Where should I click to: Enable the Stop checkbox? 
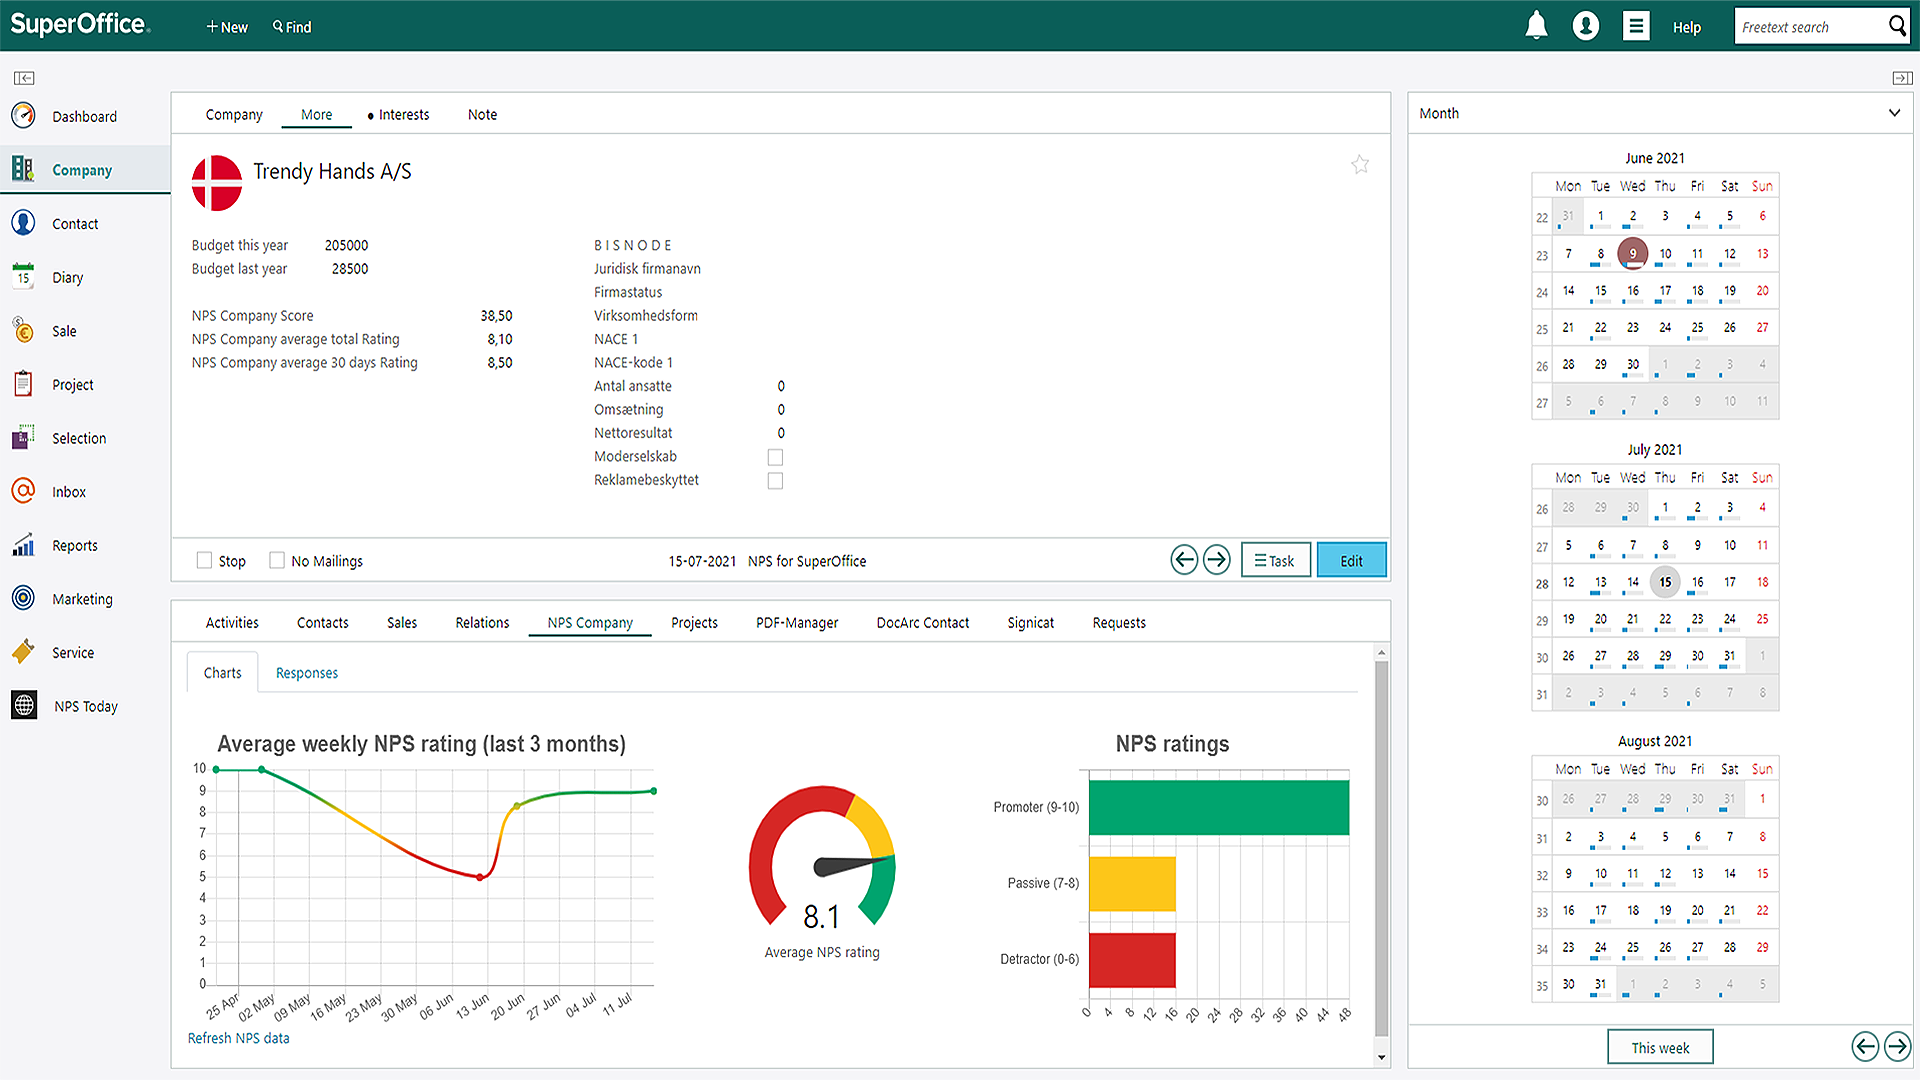click(205, 561)
